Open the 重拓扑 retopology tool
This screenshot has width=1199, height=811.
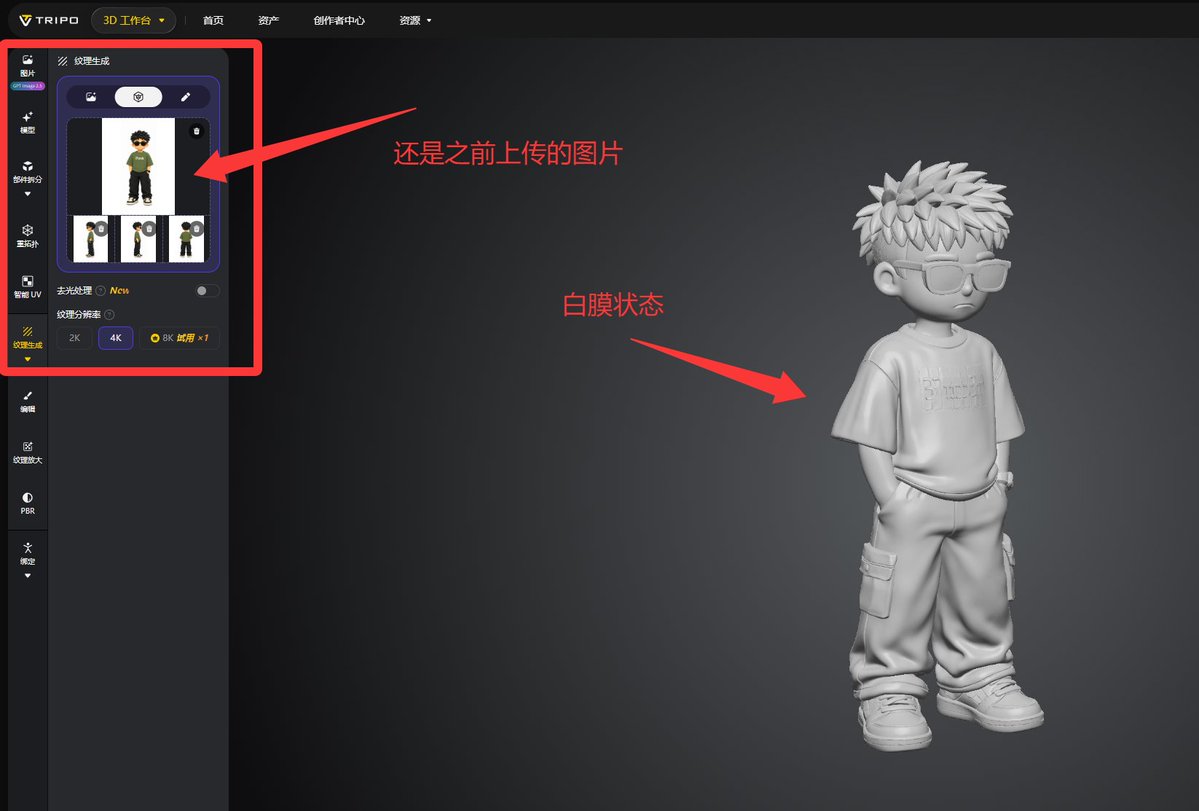coord(28,236)
